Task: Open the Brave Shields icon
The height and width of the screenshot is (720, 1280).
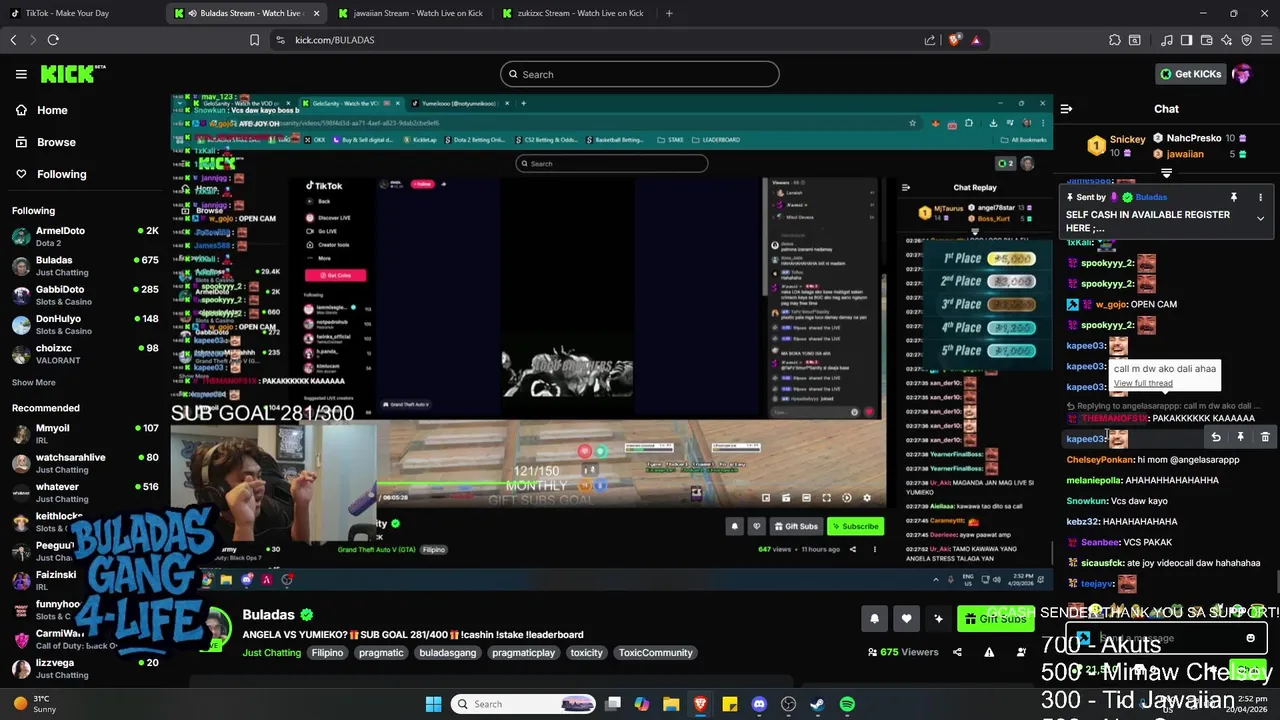Action: tap(954, 40)
